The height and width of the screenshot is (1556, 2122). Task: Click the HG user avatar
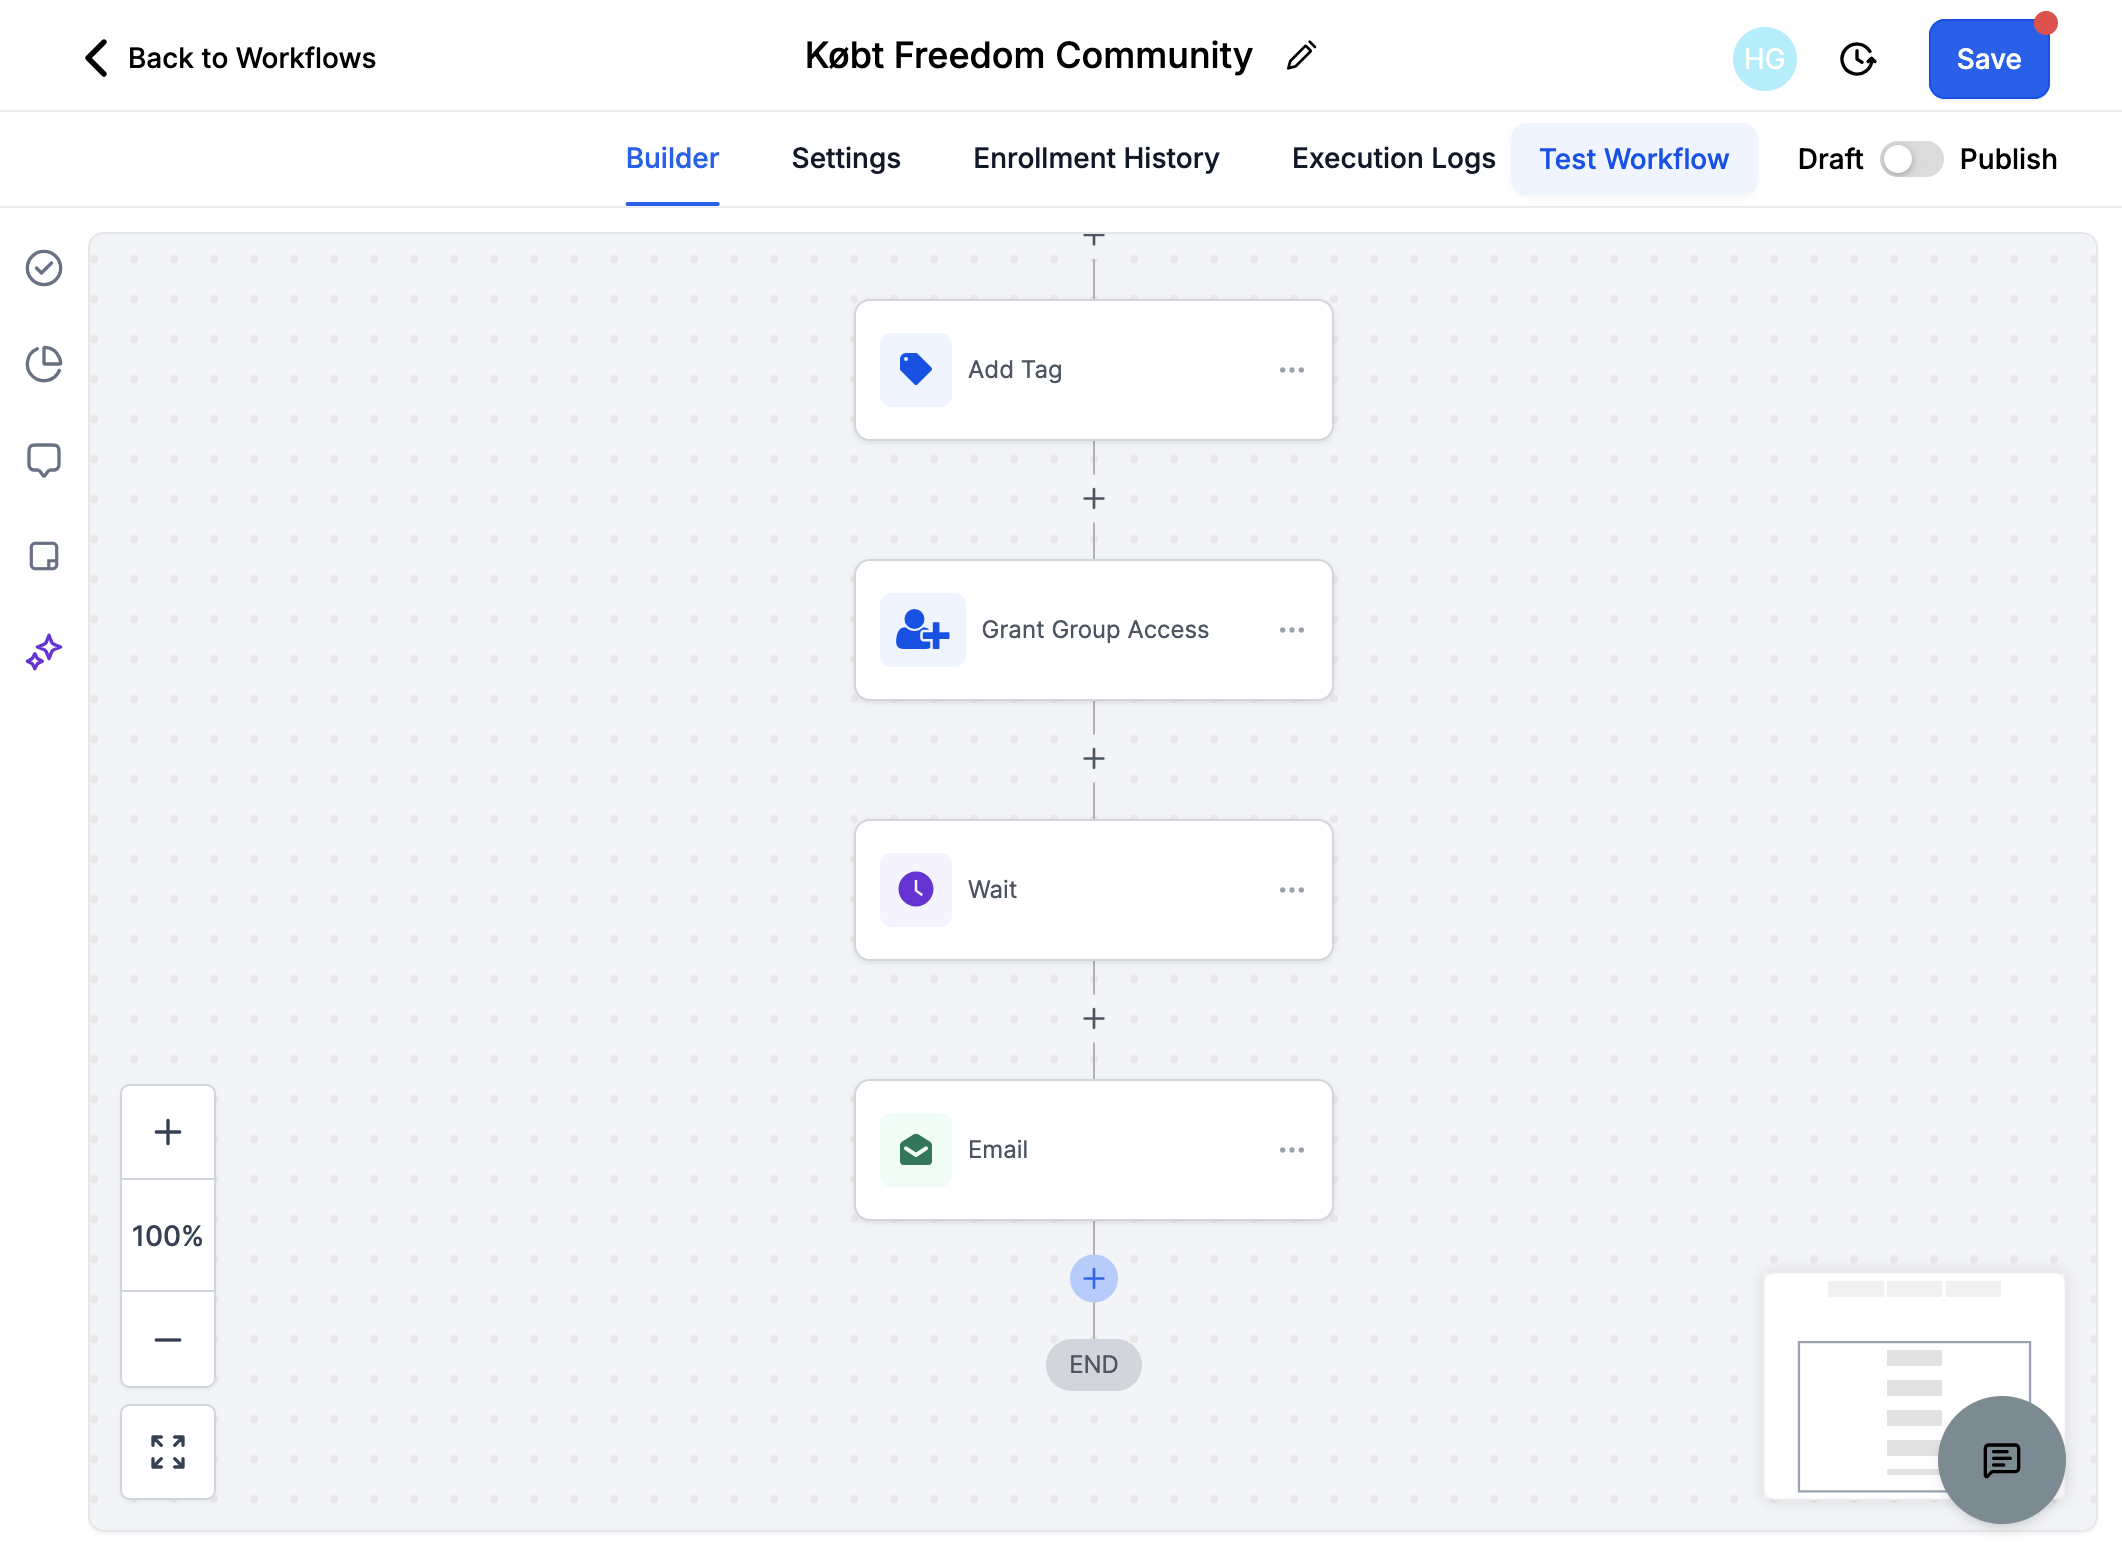[1764, 59]
